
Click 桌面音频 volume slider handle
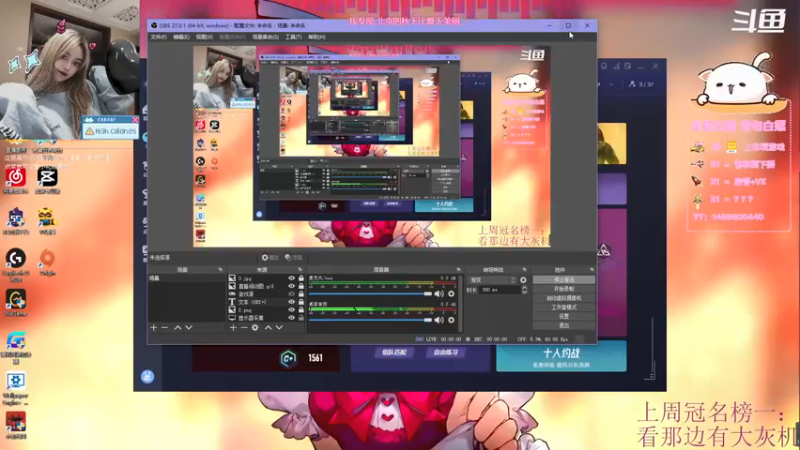click(x=428, y=320)
